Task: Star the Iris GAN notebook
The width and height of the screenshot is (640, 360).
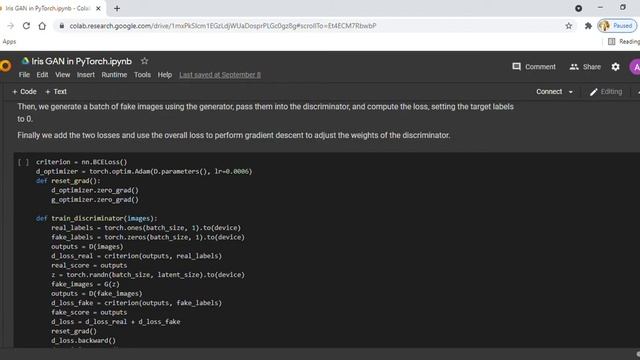Action: tap(144, 61)
